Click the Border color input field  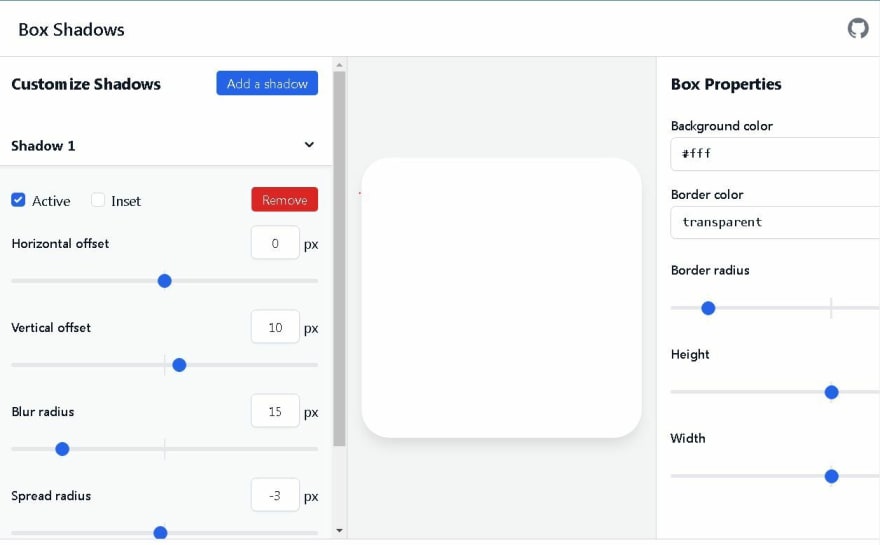775,222
